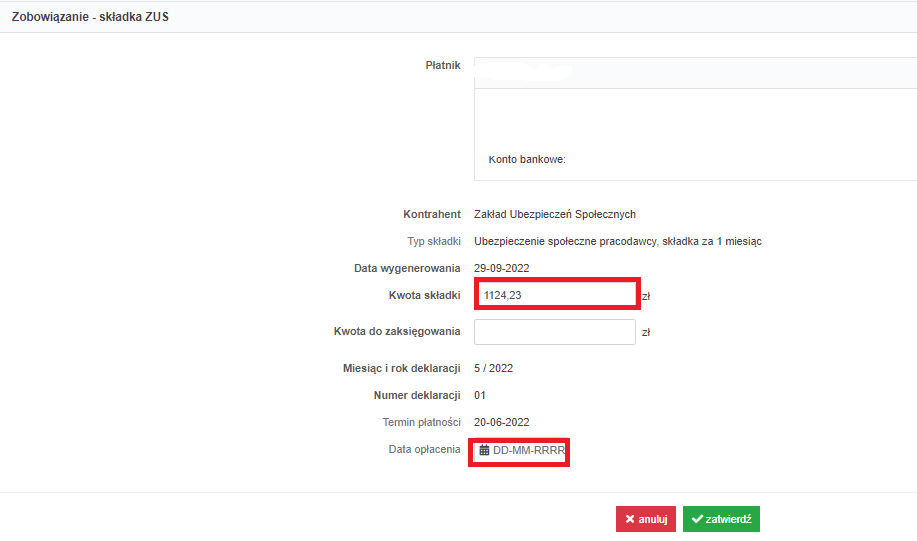
Task: Click the Typ składki description text
Action: tap(618, 241)
